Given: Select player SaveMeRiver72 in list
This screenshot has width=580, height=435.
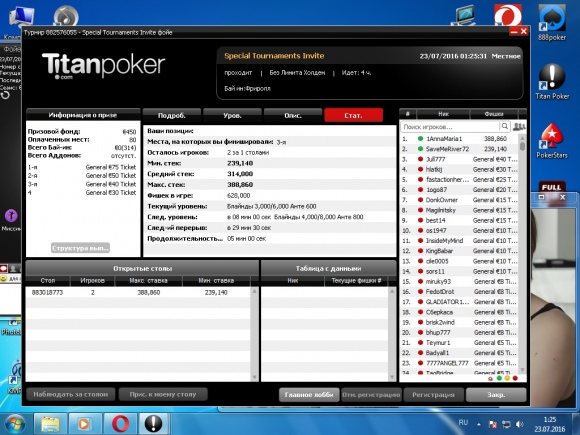Looking at the screenshot, I should (x=459, y=149).
